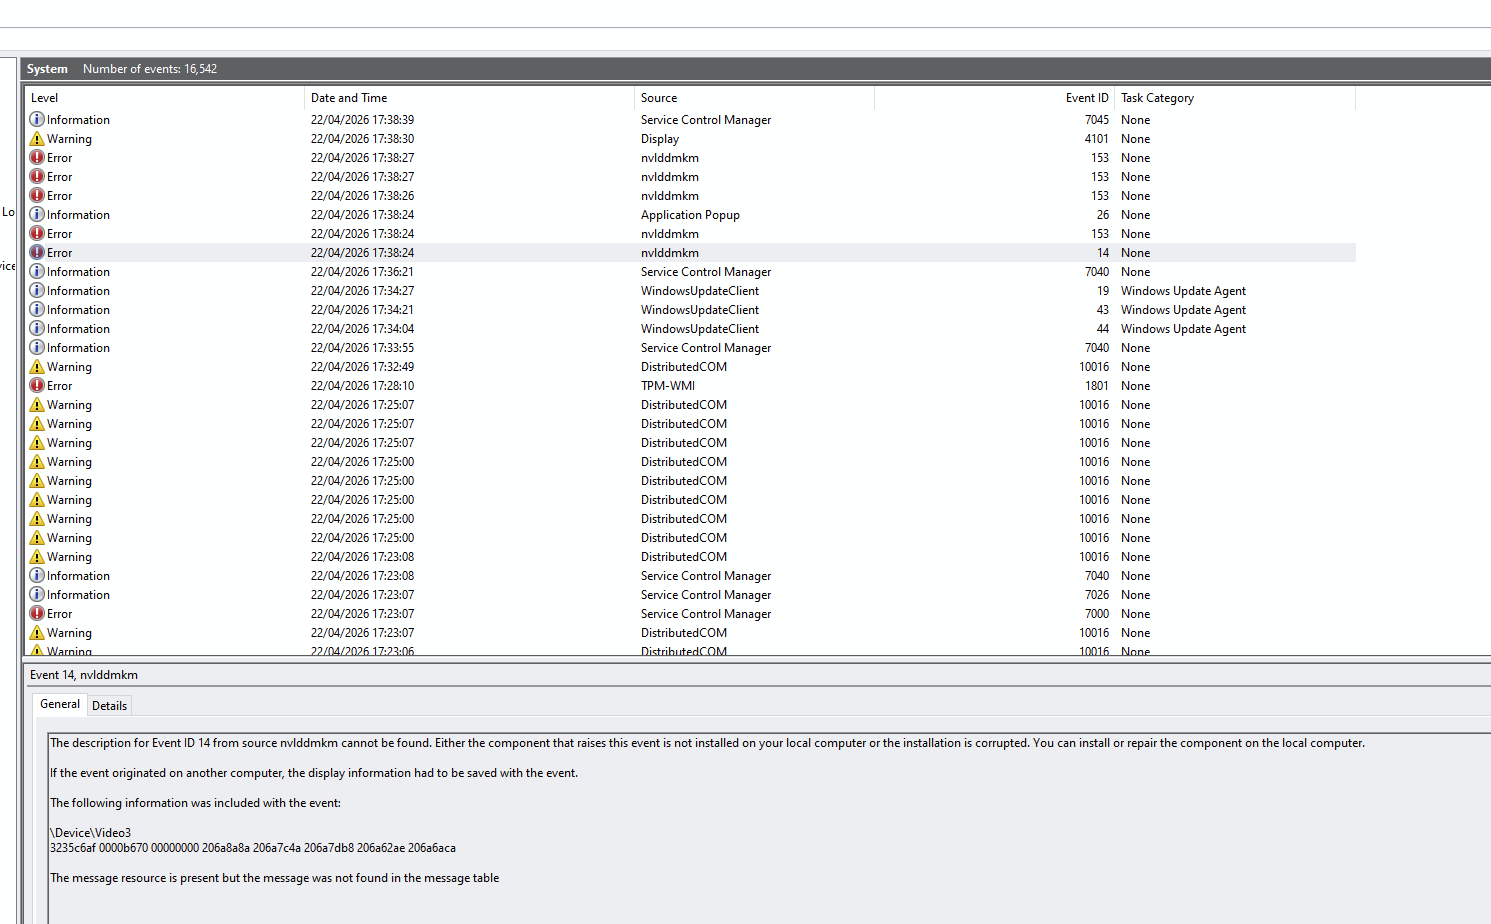
Task: Sort events by the Level column header
Action: pyautogui.click(x=165, y=98)
